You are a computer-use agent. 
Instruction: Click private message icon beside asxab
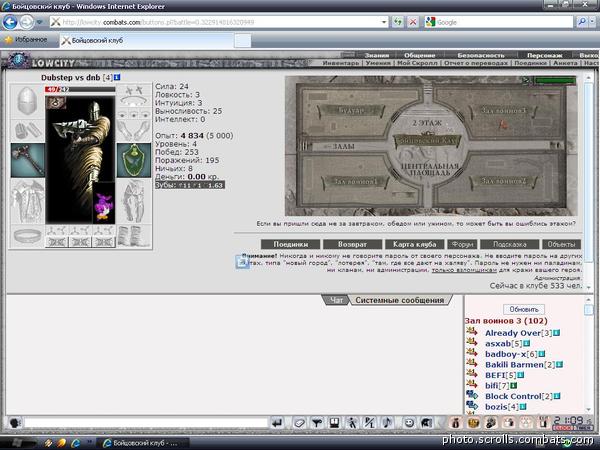(472, 342)
